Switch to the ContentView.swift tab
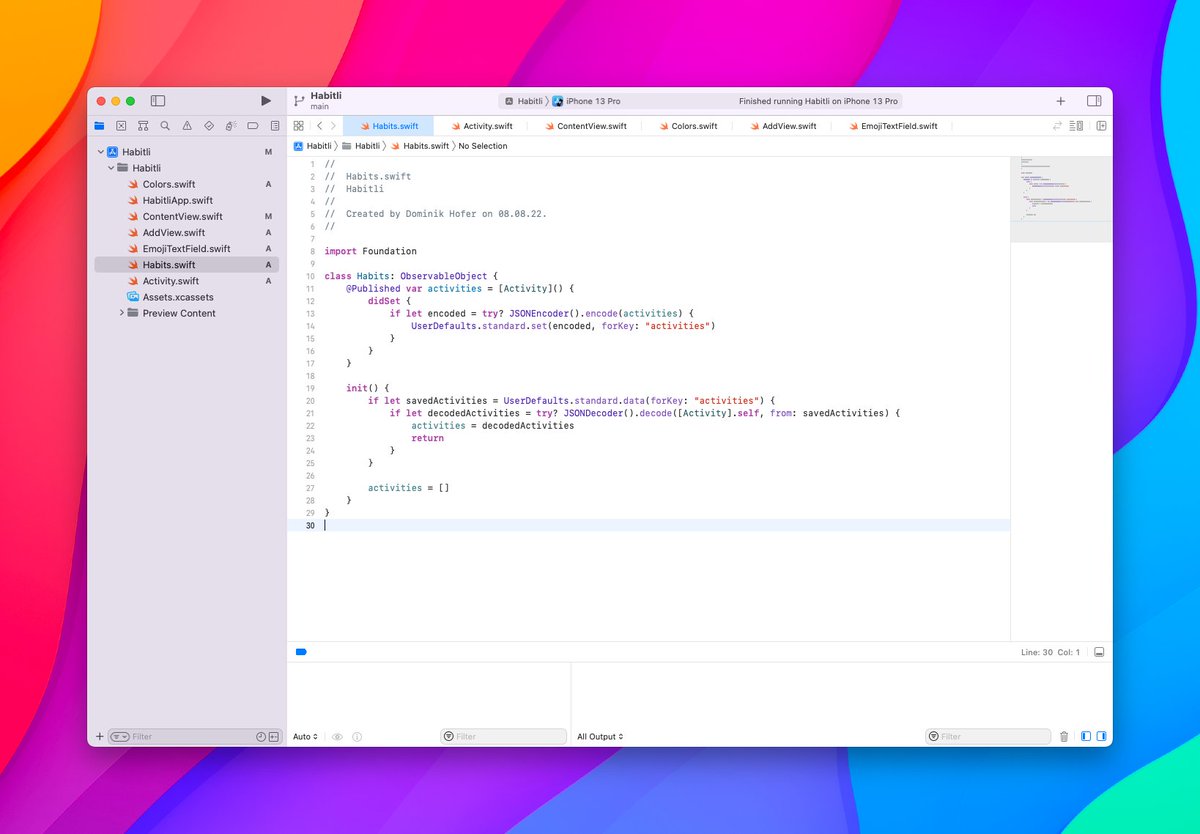Screen dimensions: 1200x834 (x=591, y=126)
